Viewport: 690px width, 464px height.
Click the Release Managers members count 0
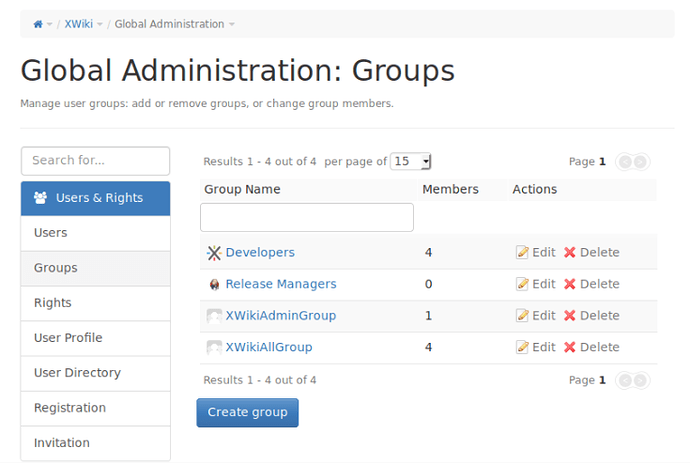pos(428,284)
